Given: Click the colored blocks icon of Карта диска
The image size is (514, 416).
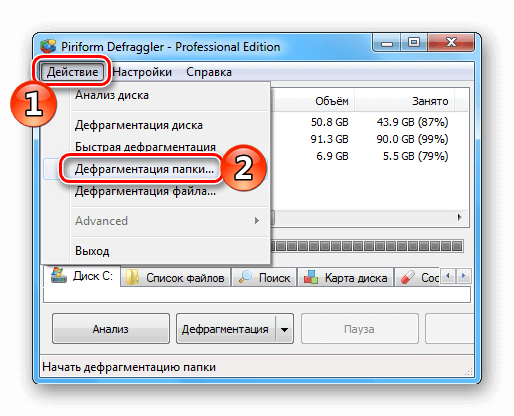Looking at the screenshot, I should coord(311,277).
